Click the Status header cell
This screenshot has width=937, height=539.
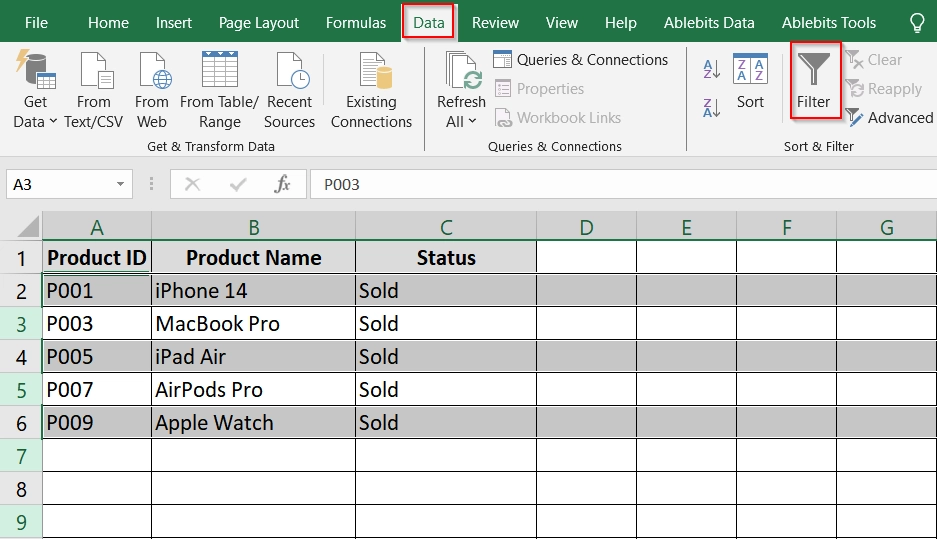tap(446, 258)
